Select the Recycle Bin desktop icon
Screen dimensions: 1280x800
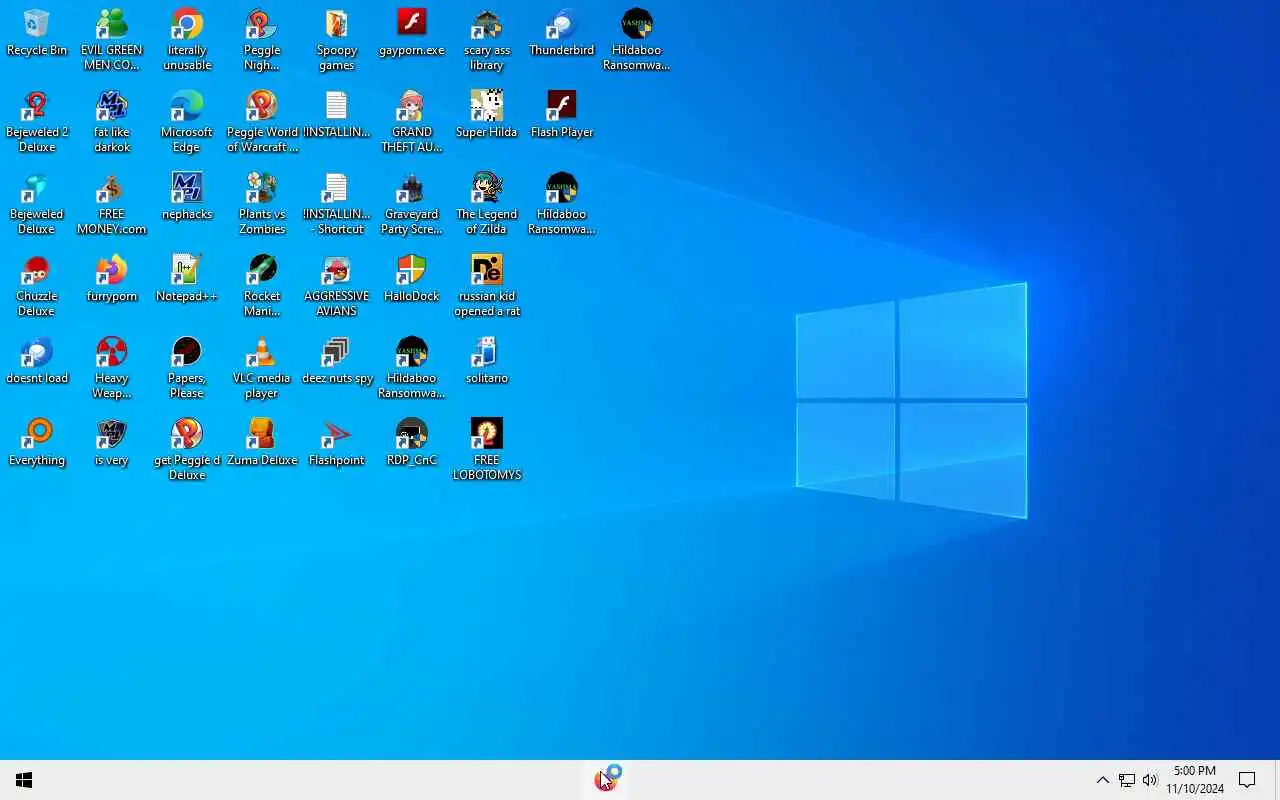[36, 33]
